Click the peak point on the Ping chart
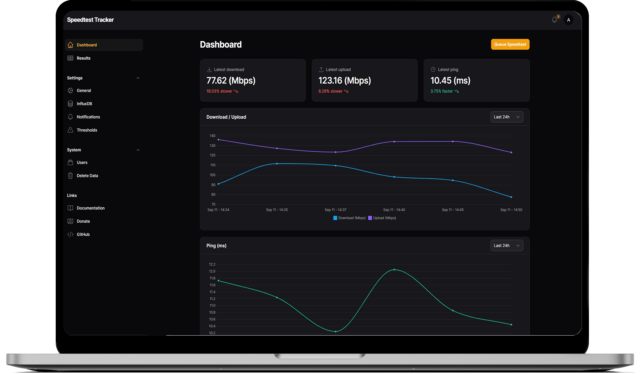The height and width of the screenshot is (374, 640). pyautogui.click(x=394, y=270)
